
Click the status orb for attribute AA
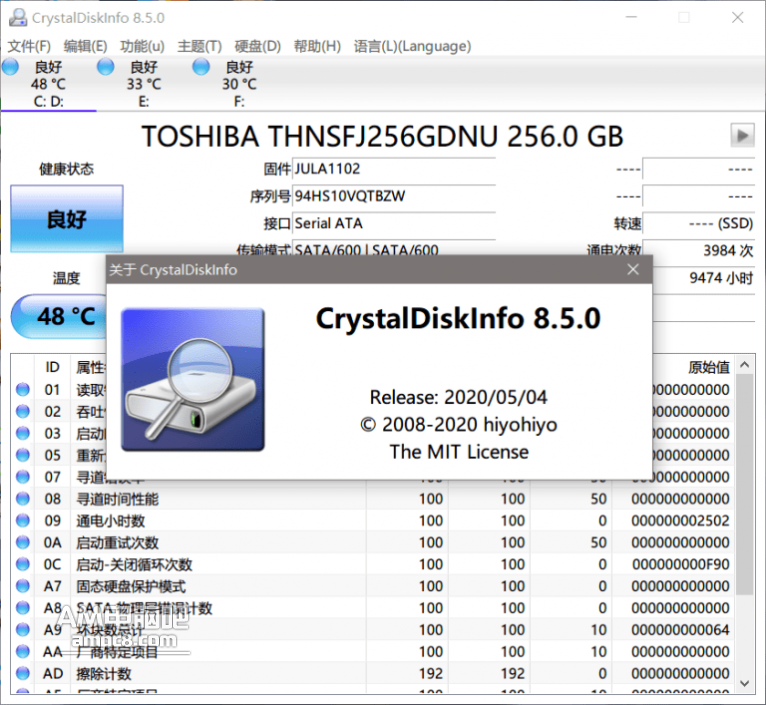tap(23, 651)
